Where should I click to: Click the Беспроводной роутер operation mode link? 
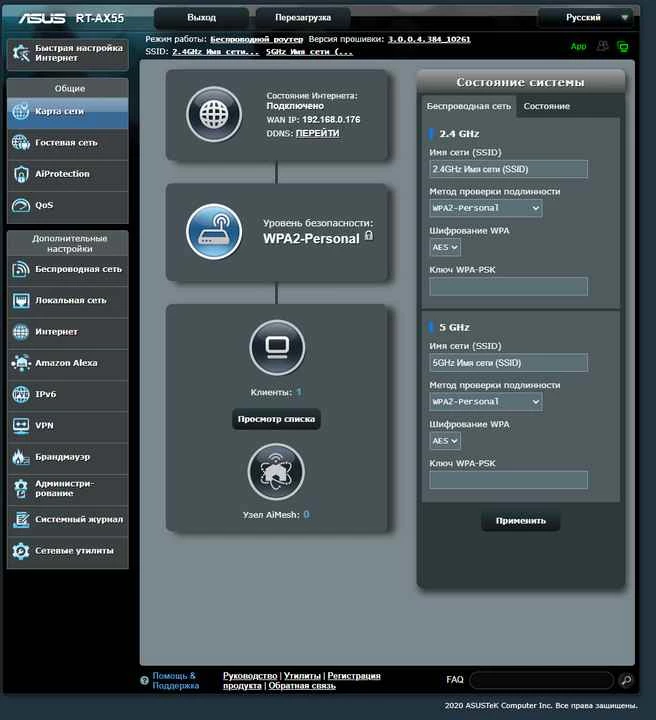257,39
